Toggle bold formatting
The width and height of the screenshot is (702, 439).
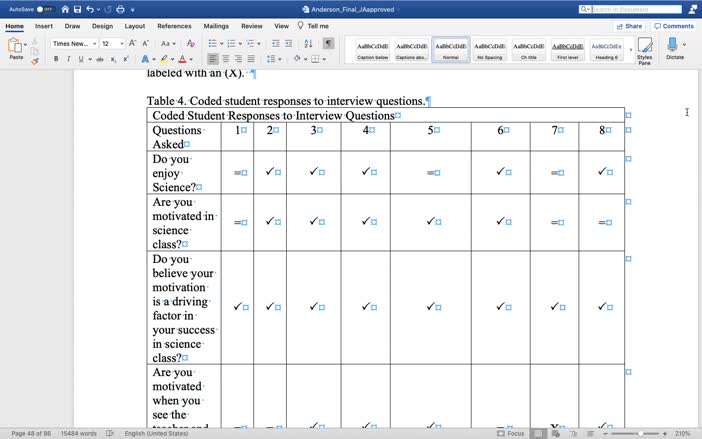coord(56,60)
